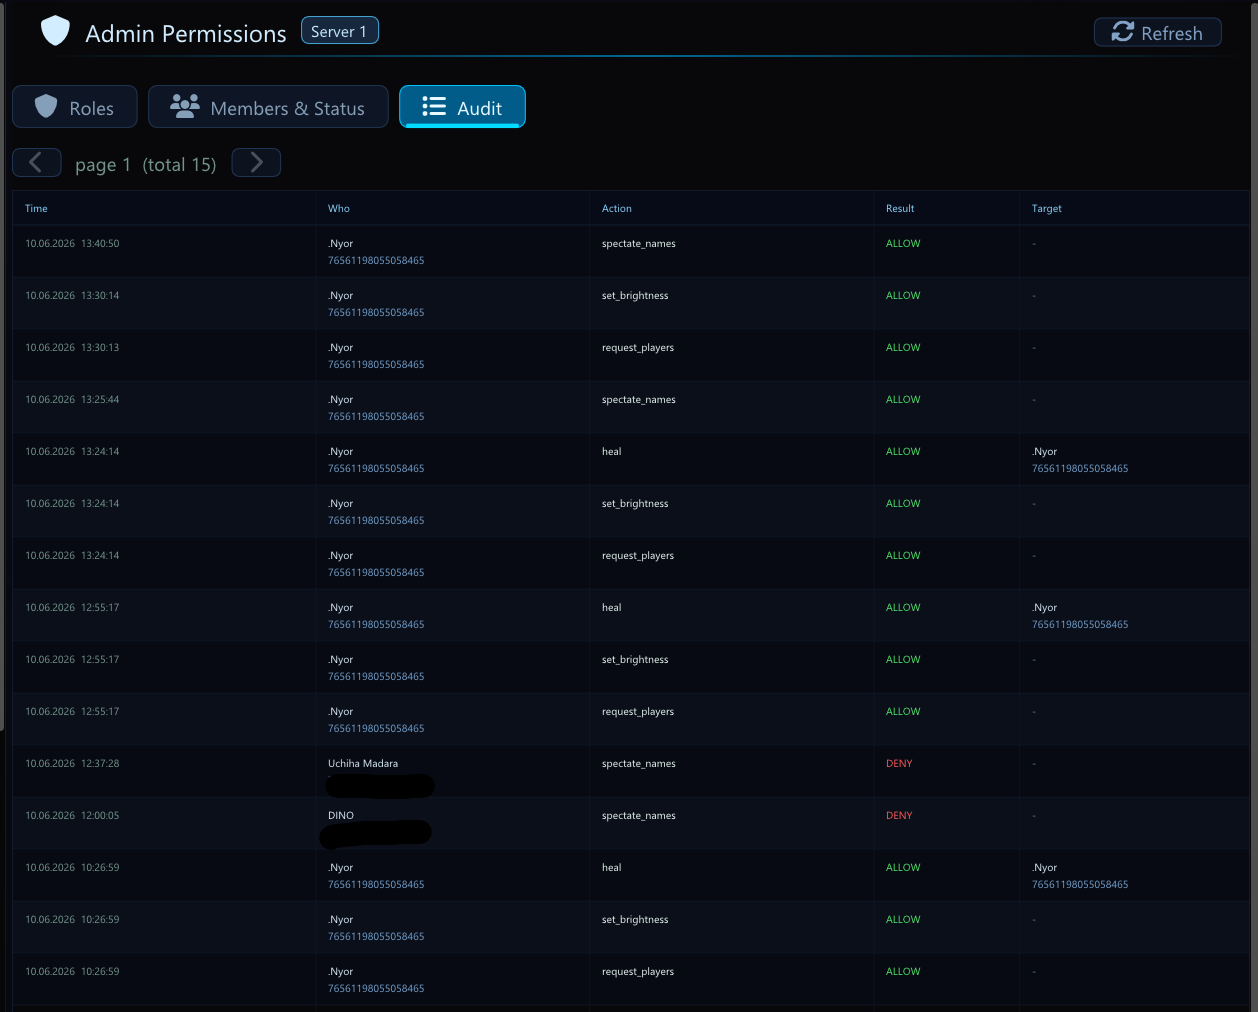Viewport: 1258px width, 1012px height.
Task: Click .Nyor name in the 13:40:50 row
Action: tap(341, 243)
